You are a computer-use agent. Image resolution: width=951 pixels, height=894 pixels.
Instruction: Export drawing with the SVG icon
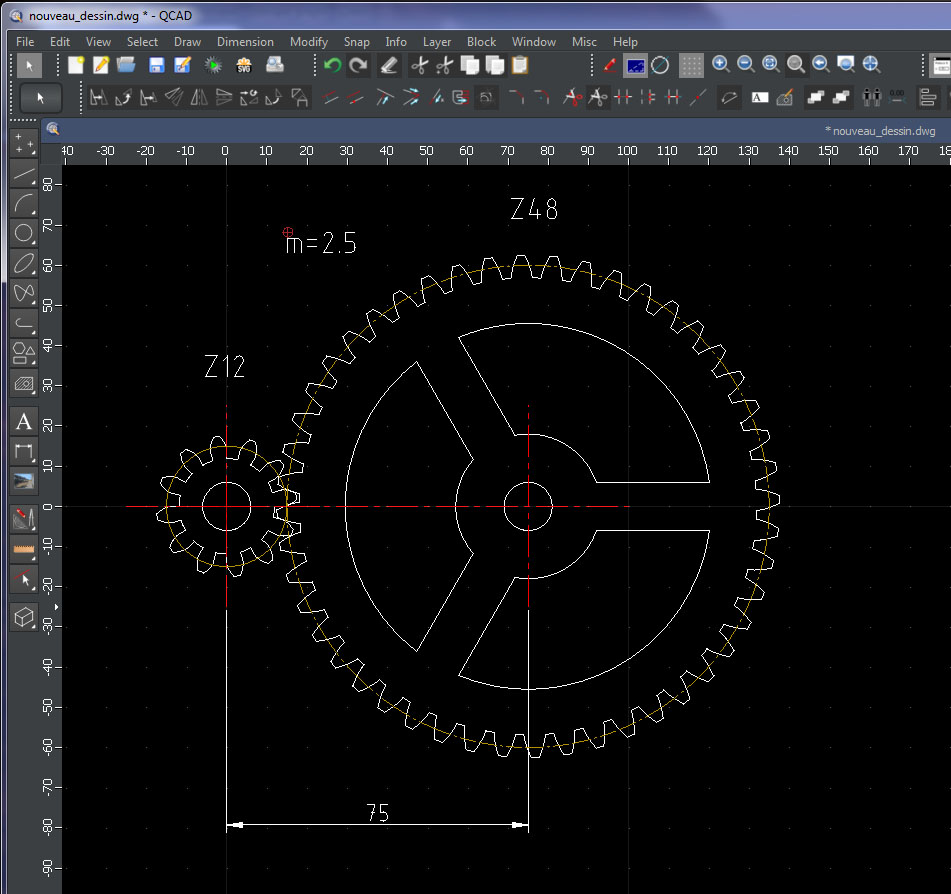coord(243,66)
